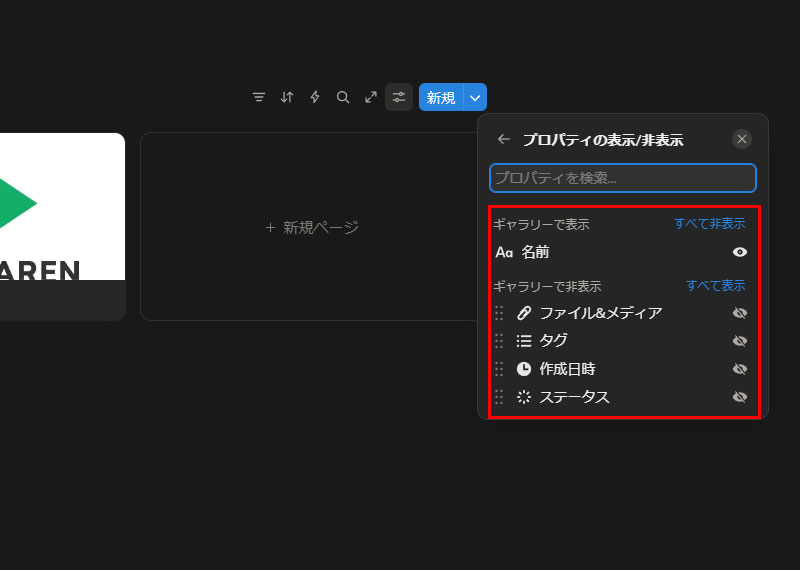Show the タグ property in gallery
The width and height of the screenshot is (800, 570).
(740, 341)
